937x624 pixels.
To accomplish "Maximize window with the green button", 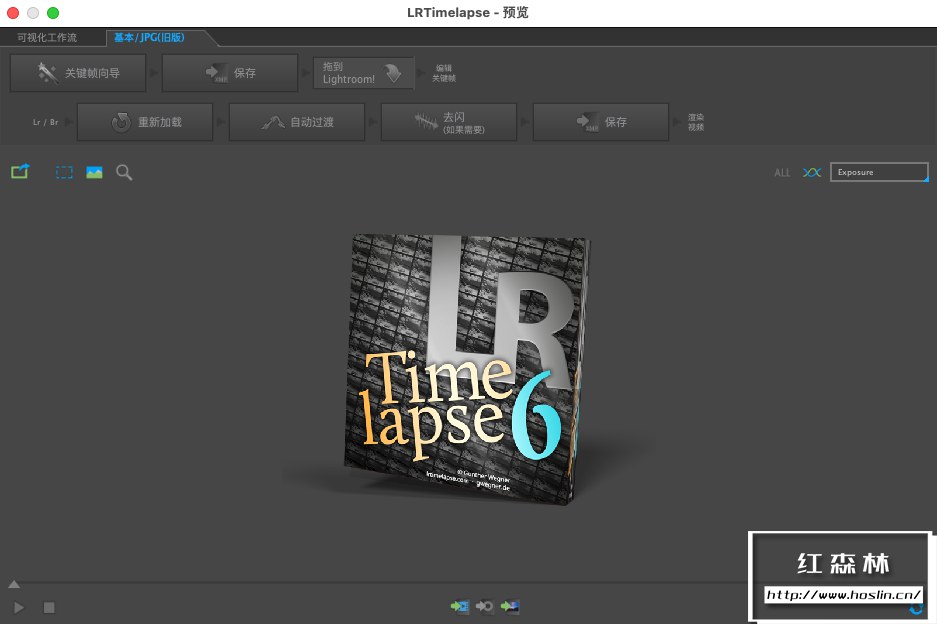I will (x=53, y=13).
